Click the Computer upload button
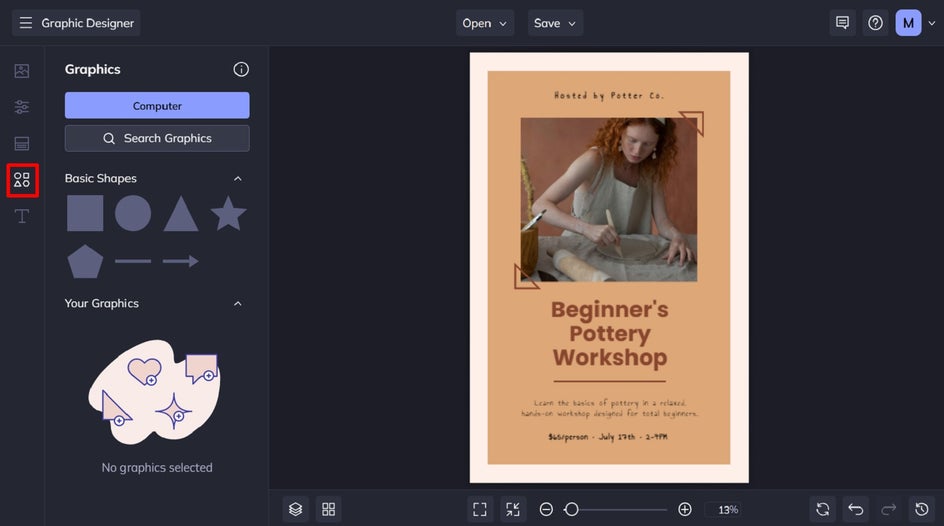This screenshot has height=526, width=944. tap(157, 106)
